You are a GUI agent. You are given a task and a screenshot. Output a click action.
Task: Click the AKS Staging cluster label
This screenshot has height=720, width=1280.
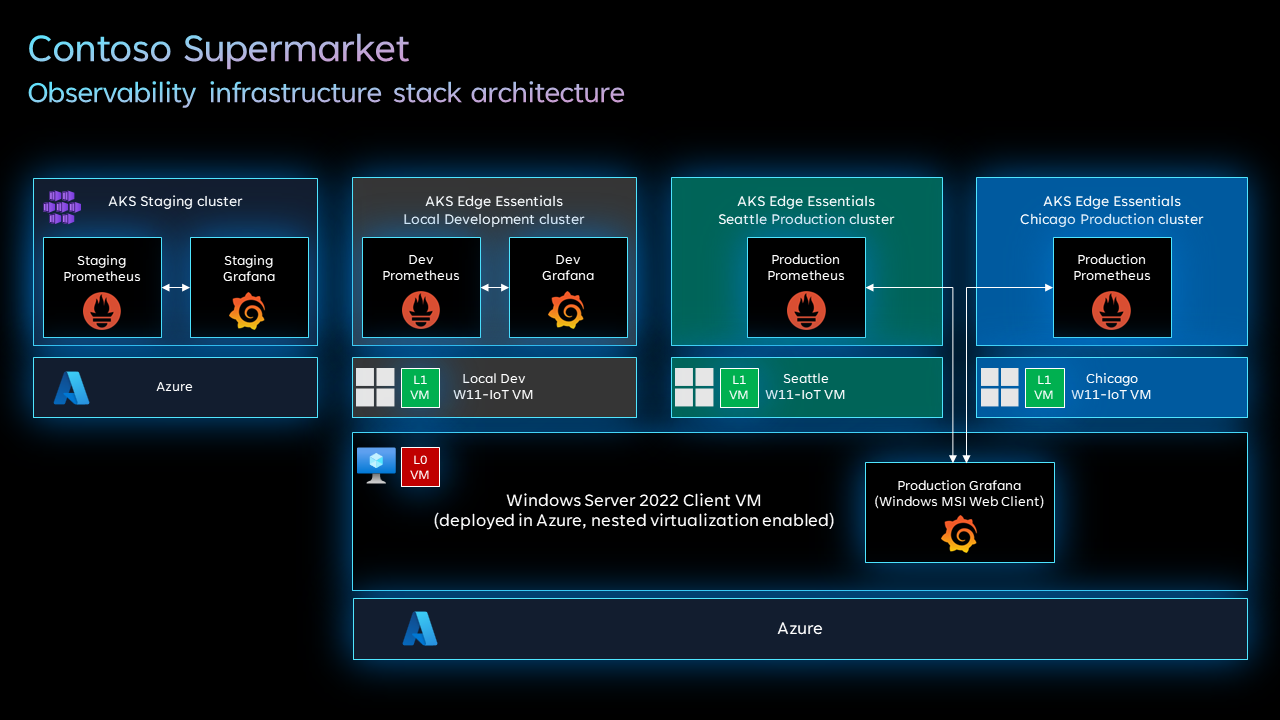[176, 201]
